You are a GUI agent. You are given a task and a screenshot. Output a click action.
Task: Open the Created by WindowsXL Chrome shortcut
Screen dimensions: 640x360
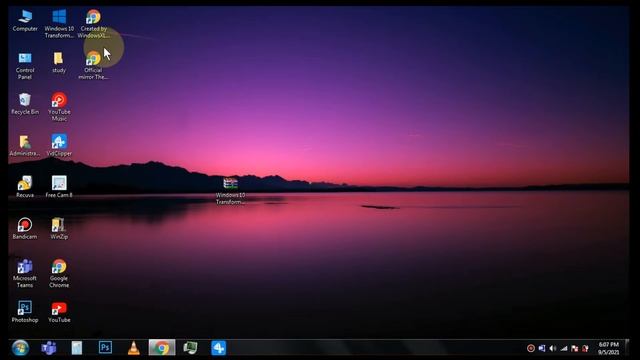tap(93, 24)
